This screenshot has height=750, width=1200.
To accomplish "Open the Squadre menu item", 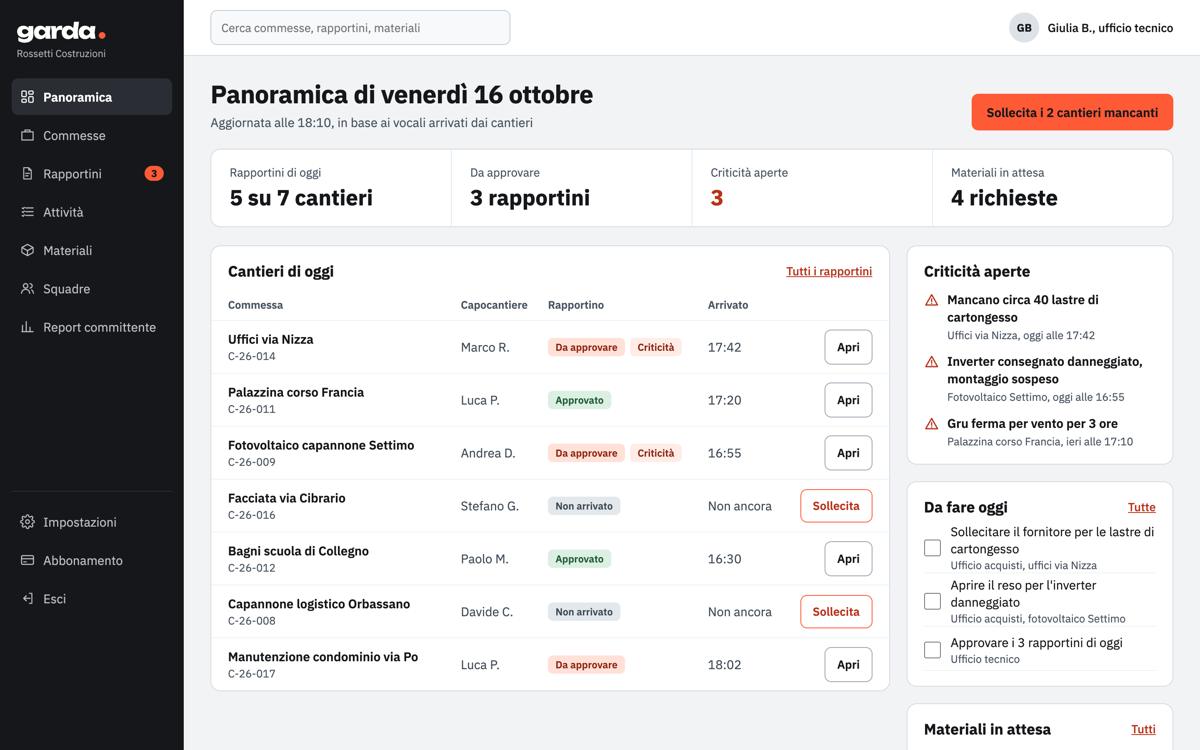I will (x=92, y=289).
